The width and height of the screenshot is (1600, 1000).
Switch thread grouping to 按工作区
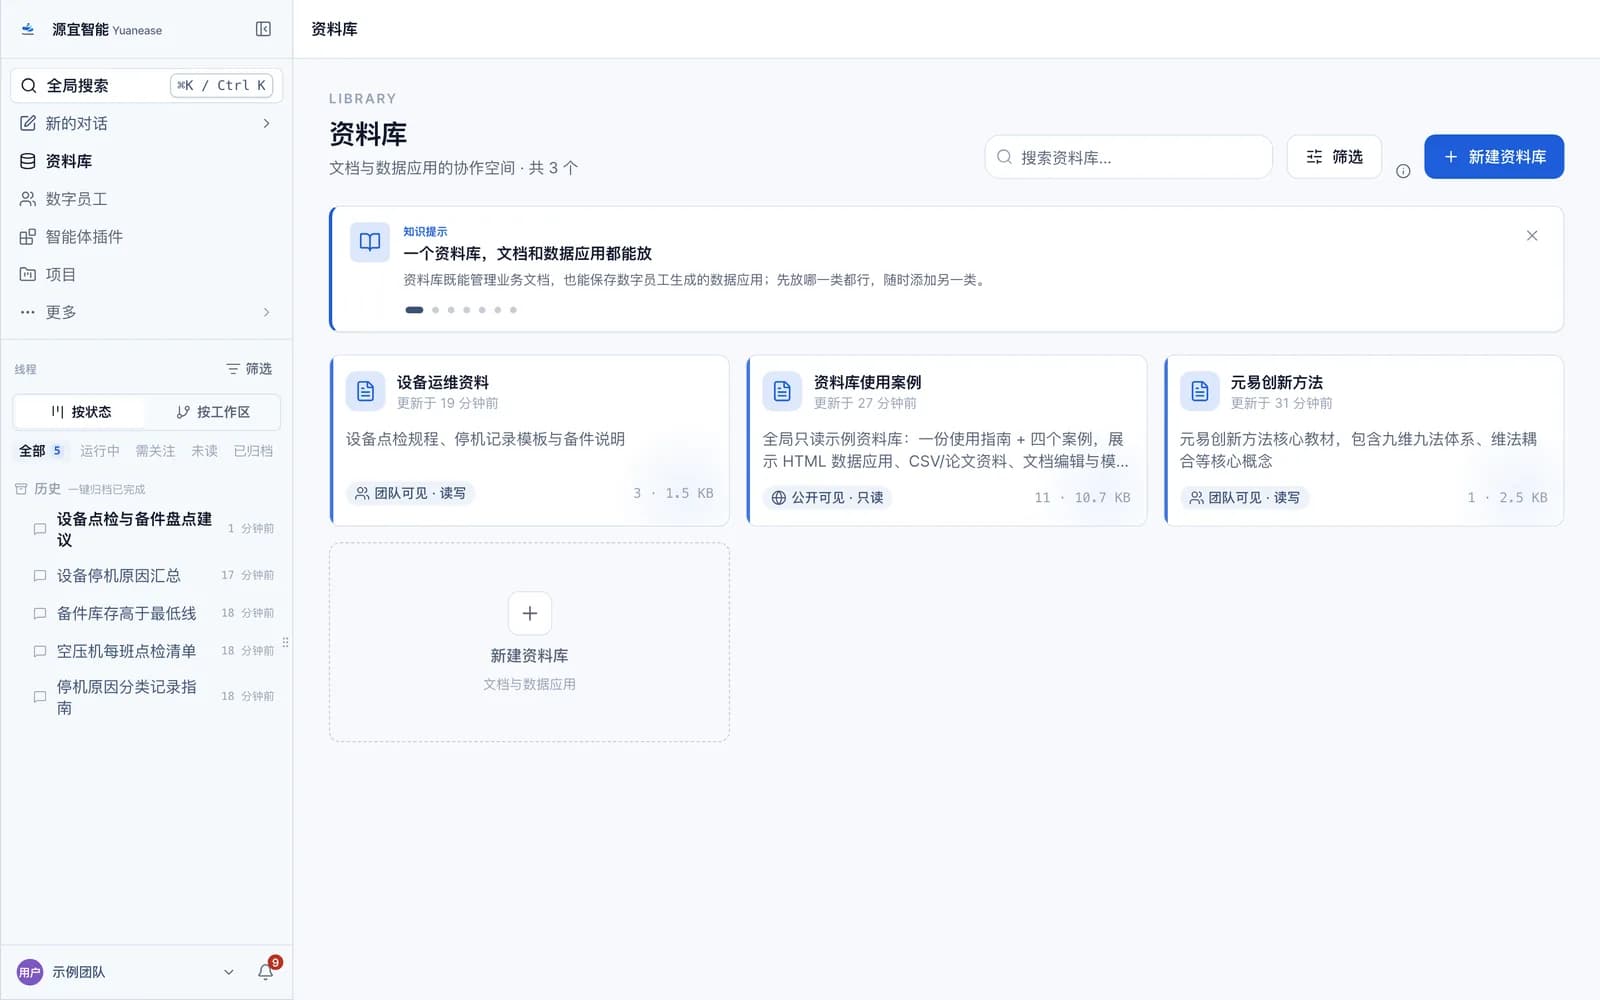coord(213,412)
